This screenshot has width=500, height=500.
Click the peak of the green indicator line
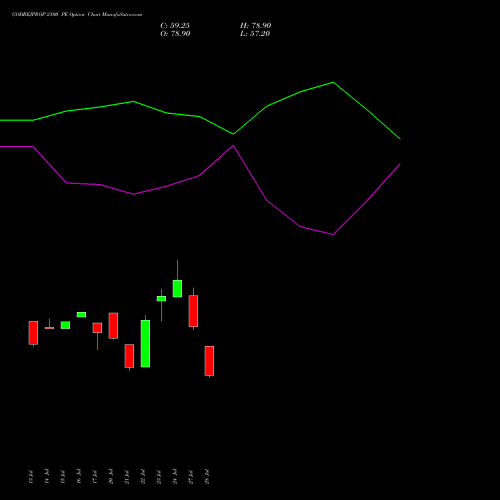(x=333, y=82)
